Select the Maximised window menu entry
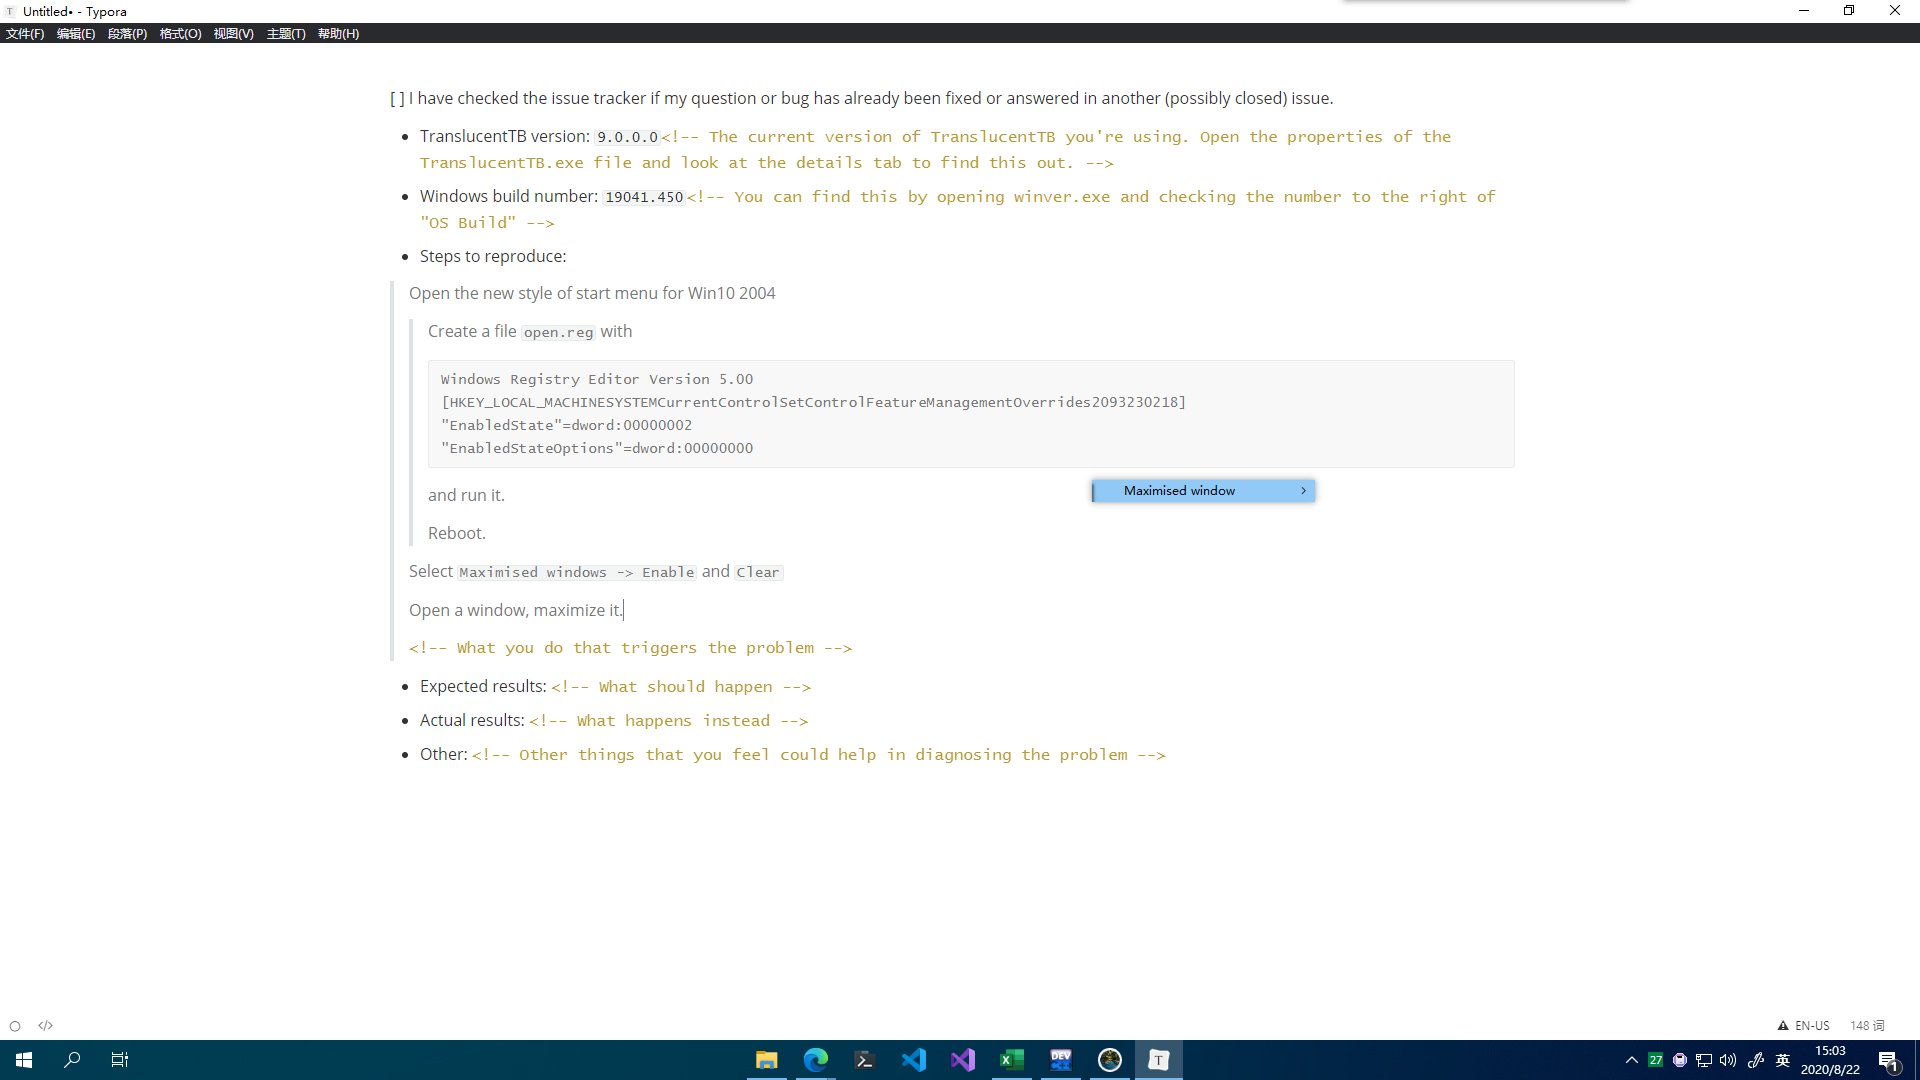Screen dimensions: 1920x1080 (x=1203, y=491)
